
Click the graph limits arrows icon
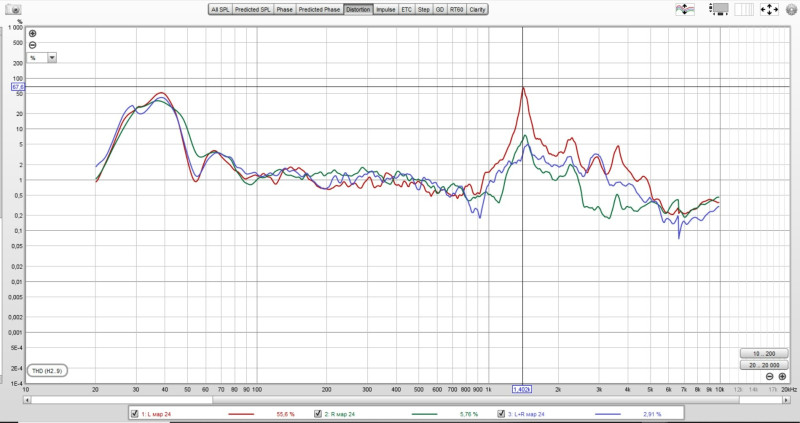(x=769, y=9)
